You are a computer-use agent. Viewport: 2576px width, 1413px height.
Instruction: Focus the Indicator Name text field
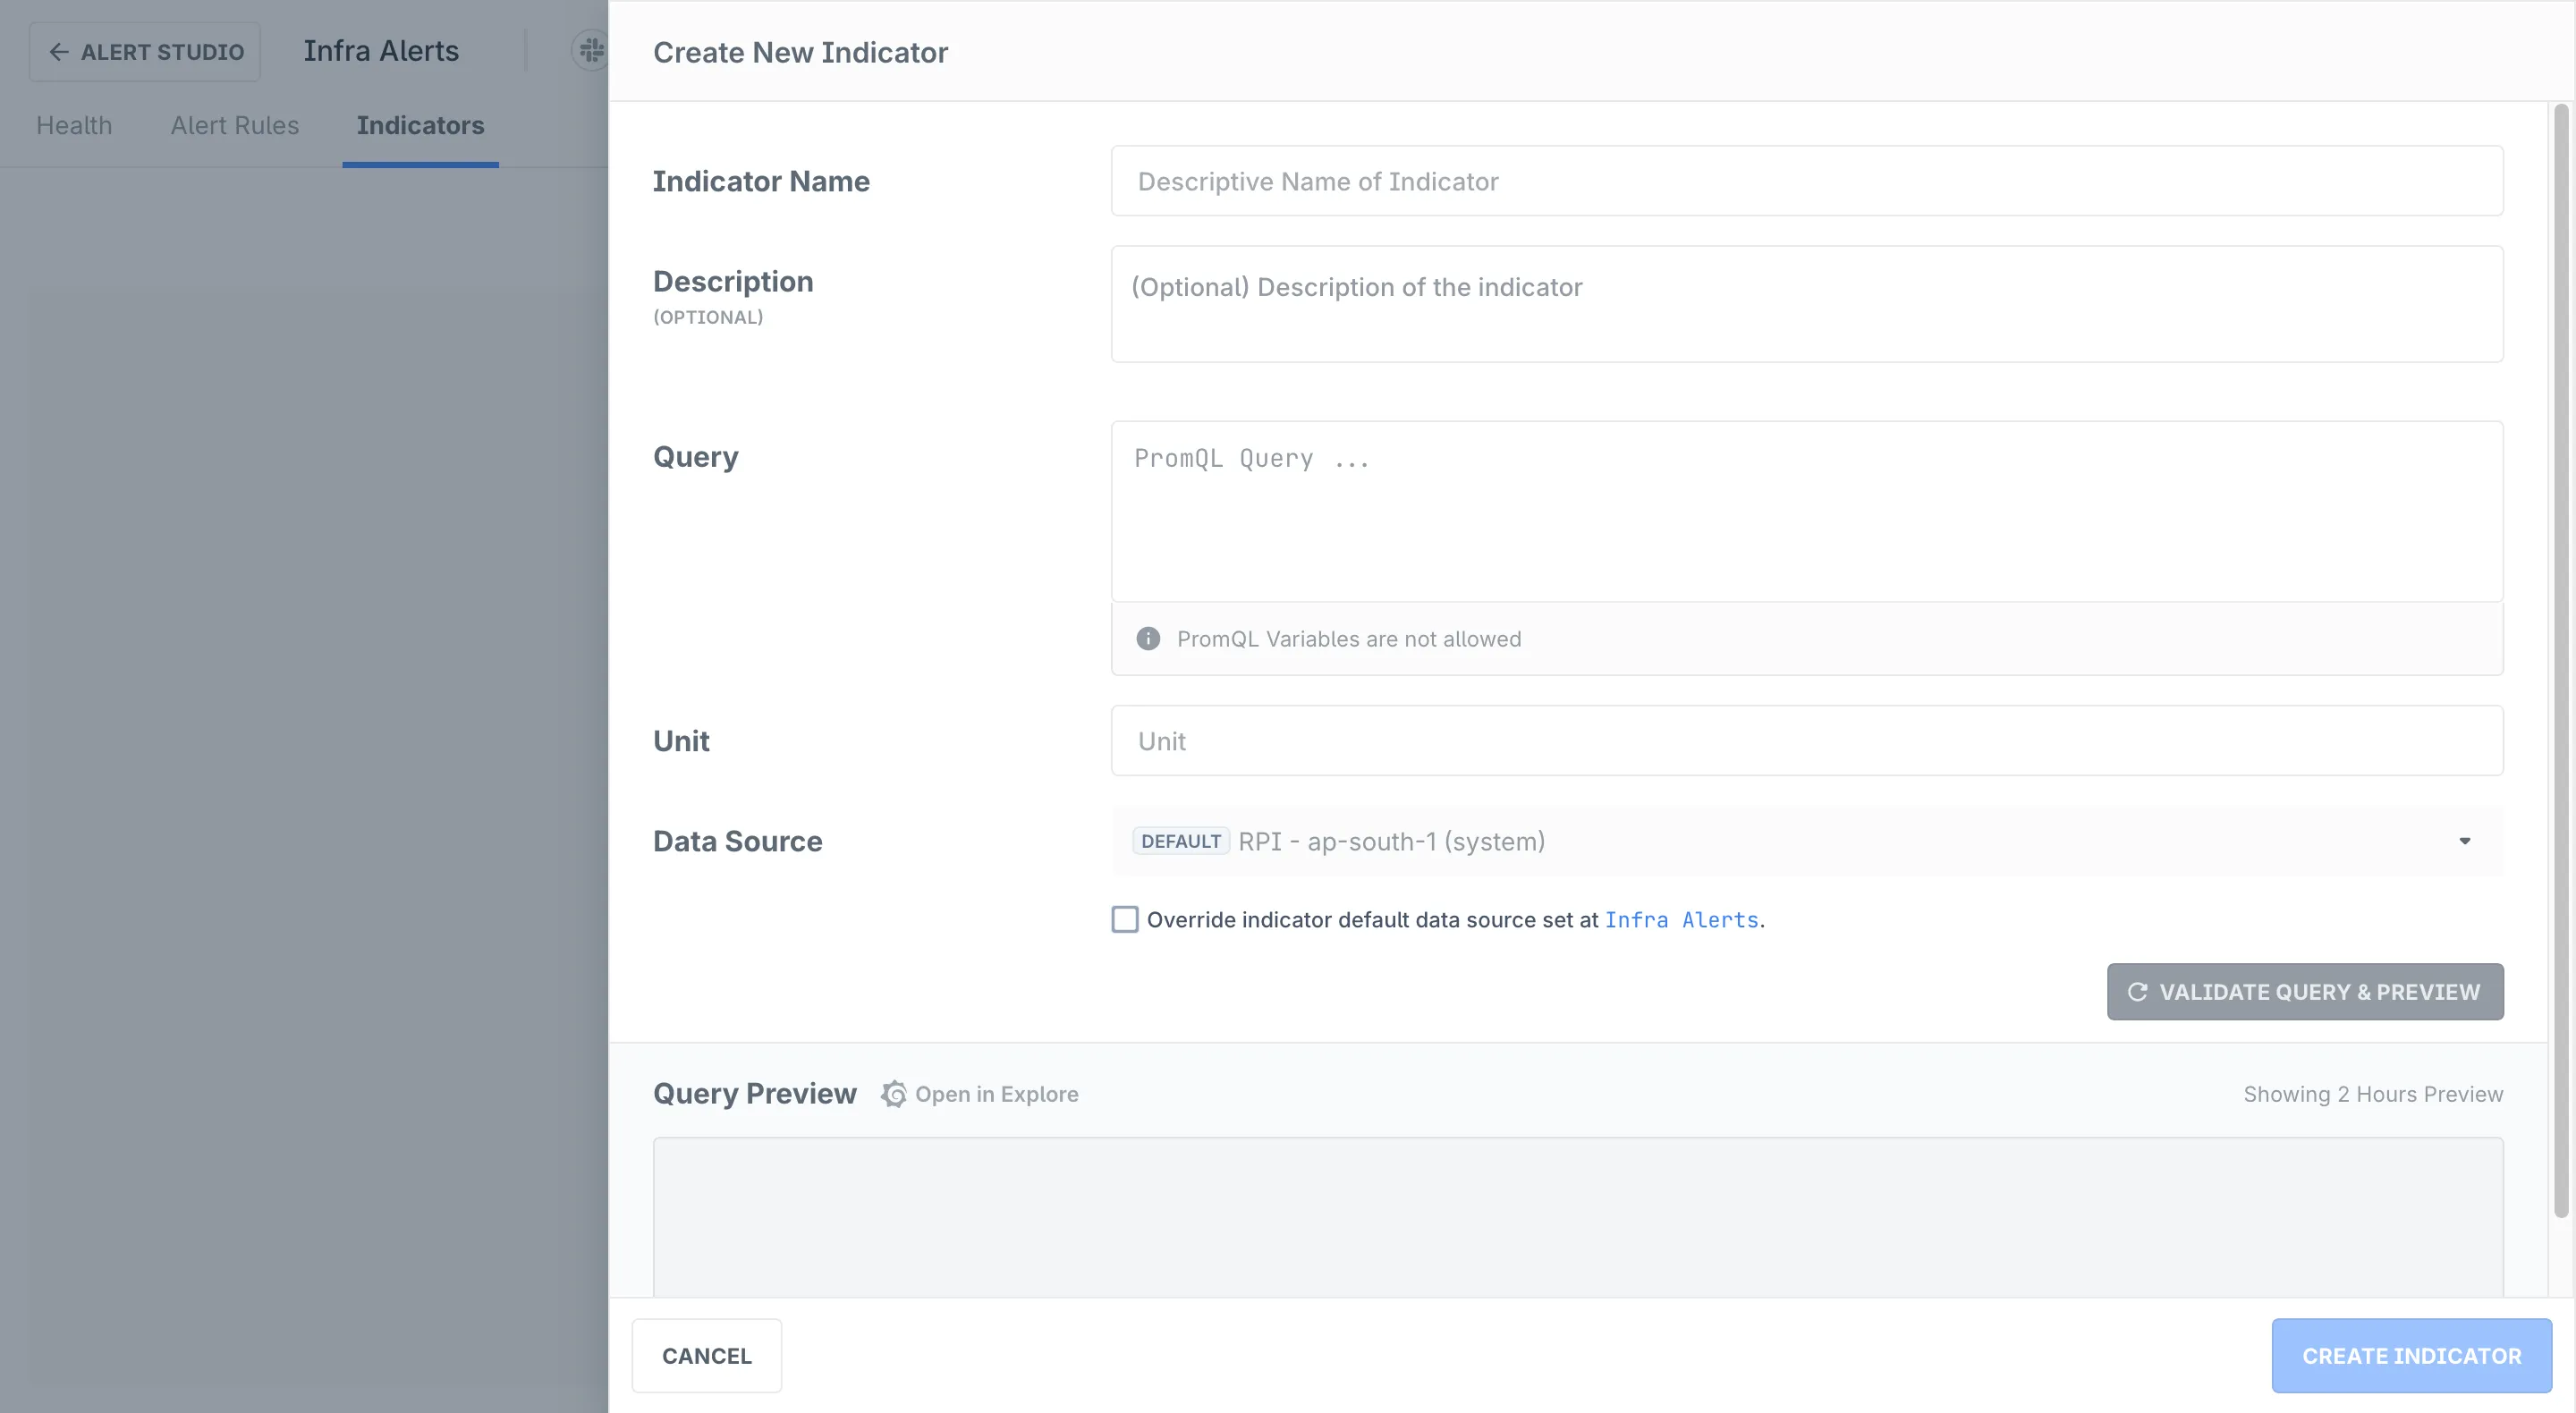tap(1806, 182)
